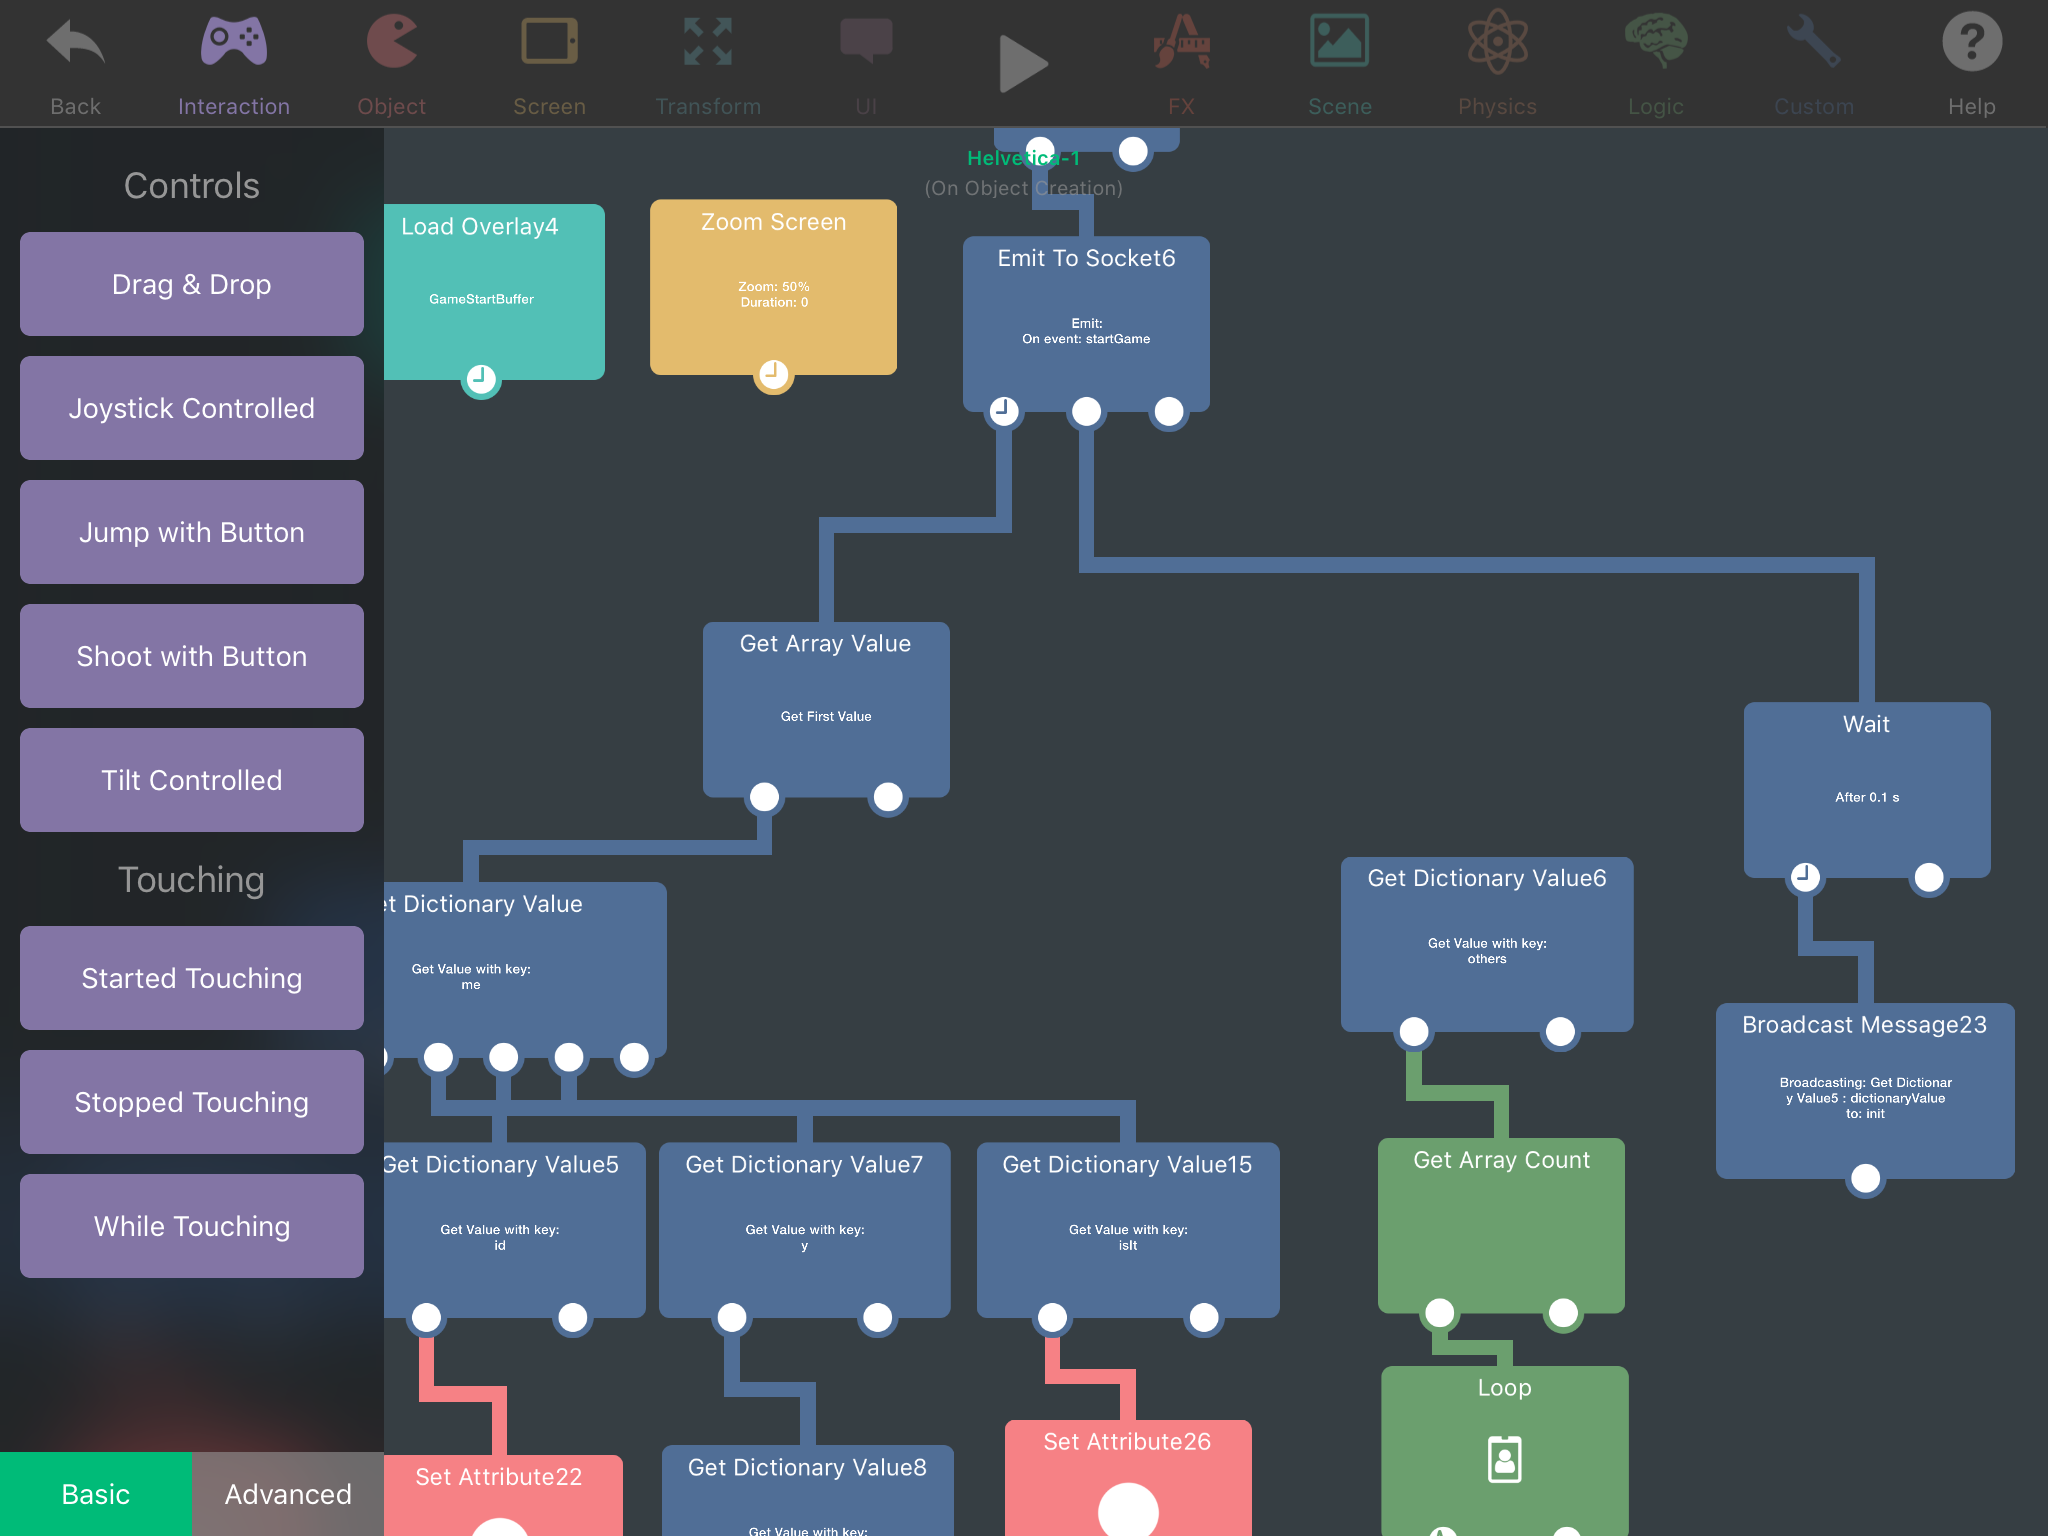
Task: Start preview with the play button
Action: tap(1023, 64)
